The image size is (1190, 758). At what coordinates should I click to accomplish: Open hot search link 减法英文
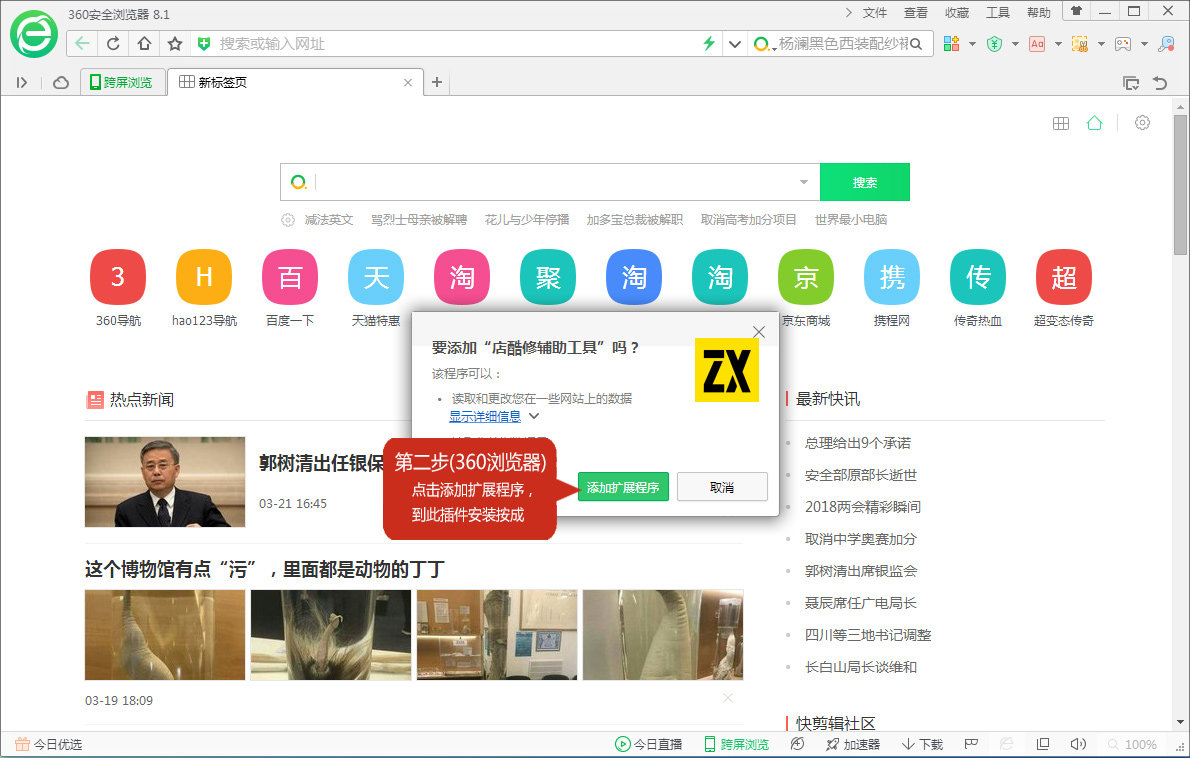(x=329, y=219)
